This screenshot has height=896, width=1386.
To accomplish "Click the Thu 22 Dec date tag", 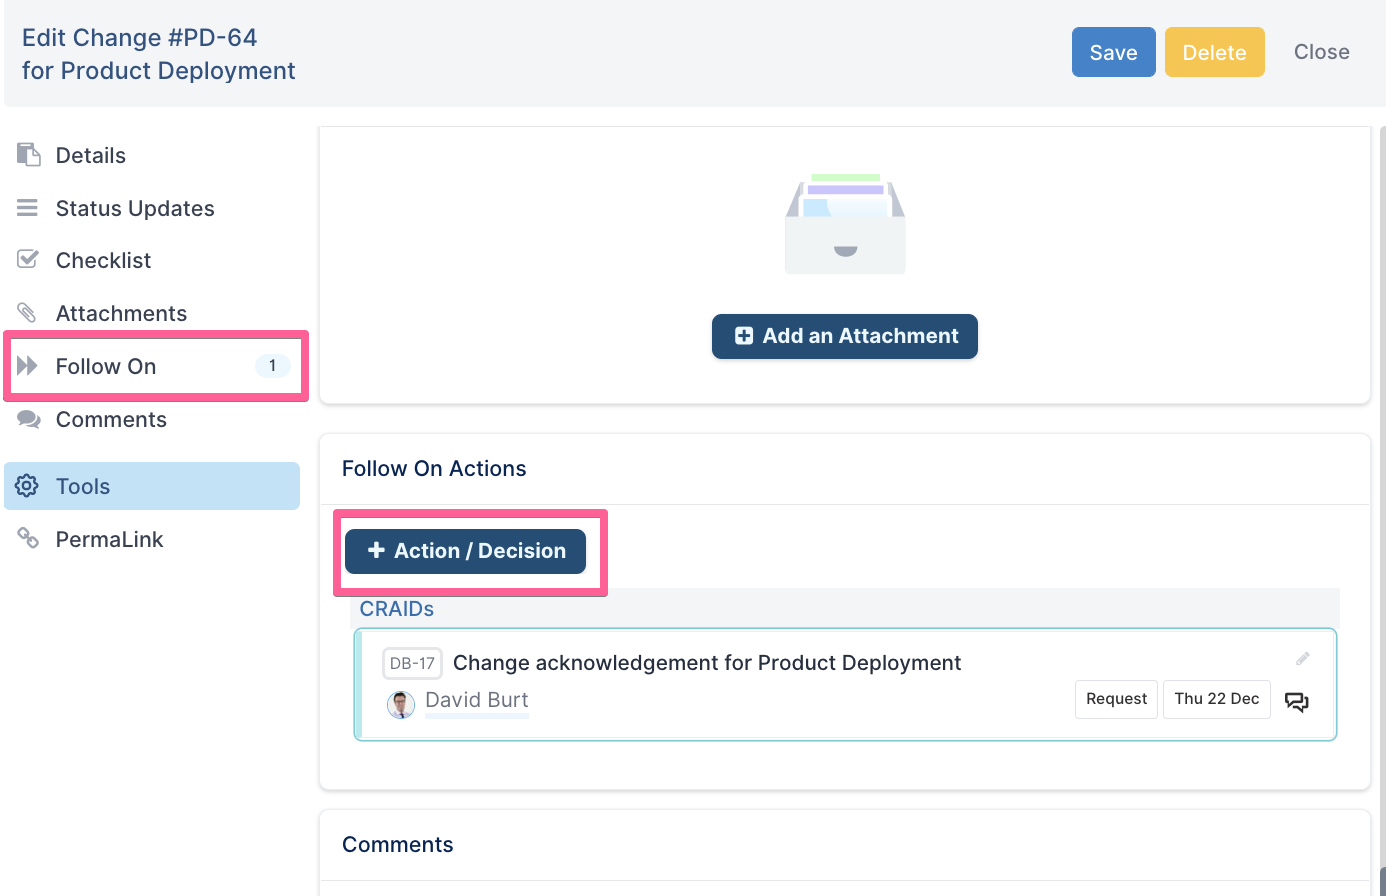I will (1216, 699).
